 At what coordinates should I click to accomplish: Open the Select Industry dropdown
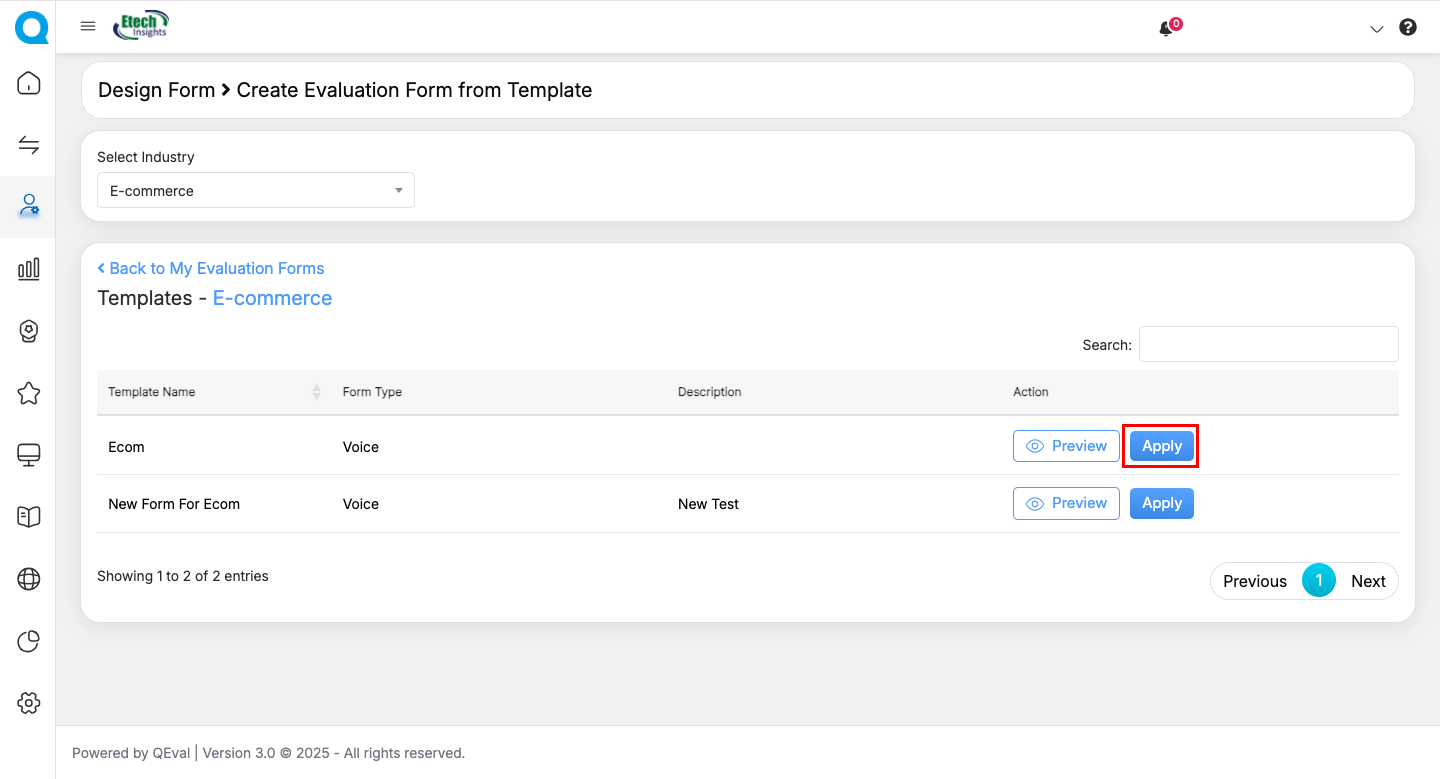[255, 190]
